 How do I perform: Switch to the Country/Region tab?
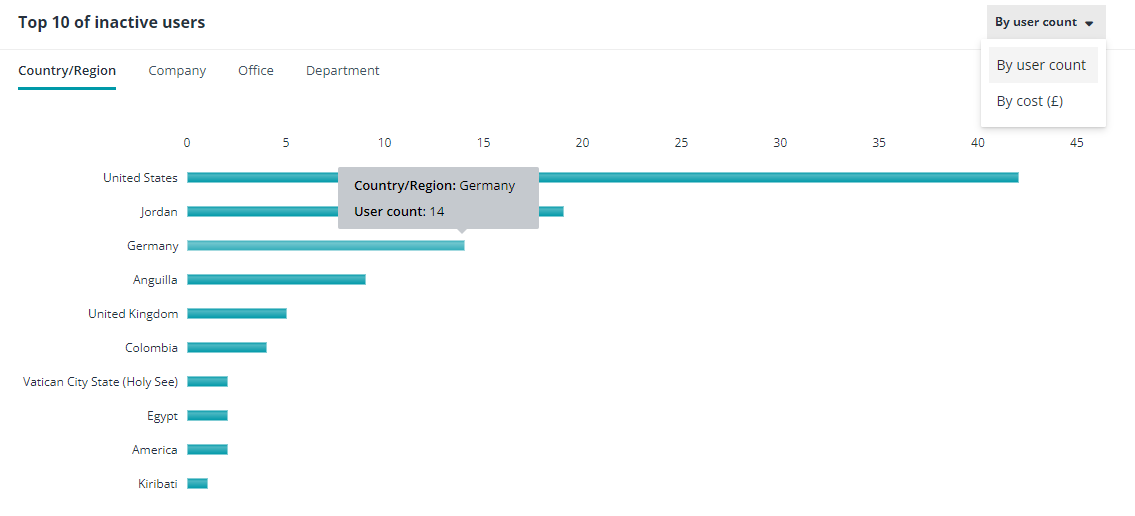click(x=67, y=71)
